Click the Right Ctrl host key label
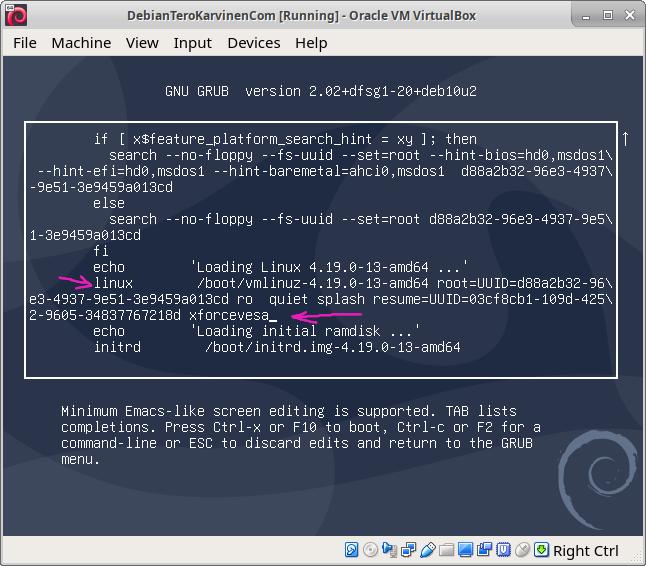 [x=585, y=551]
